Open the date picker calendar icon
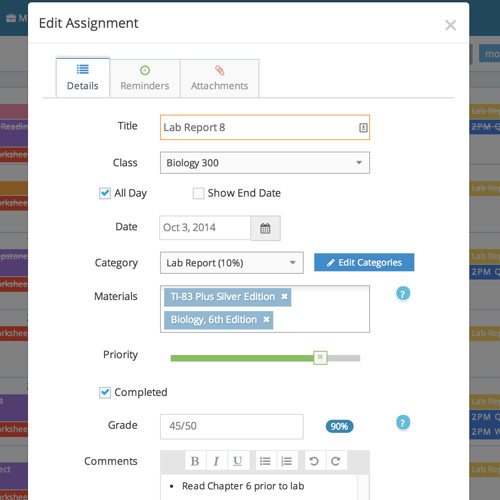 pyautogui.click(x=265, y=228)
